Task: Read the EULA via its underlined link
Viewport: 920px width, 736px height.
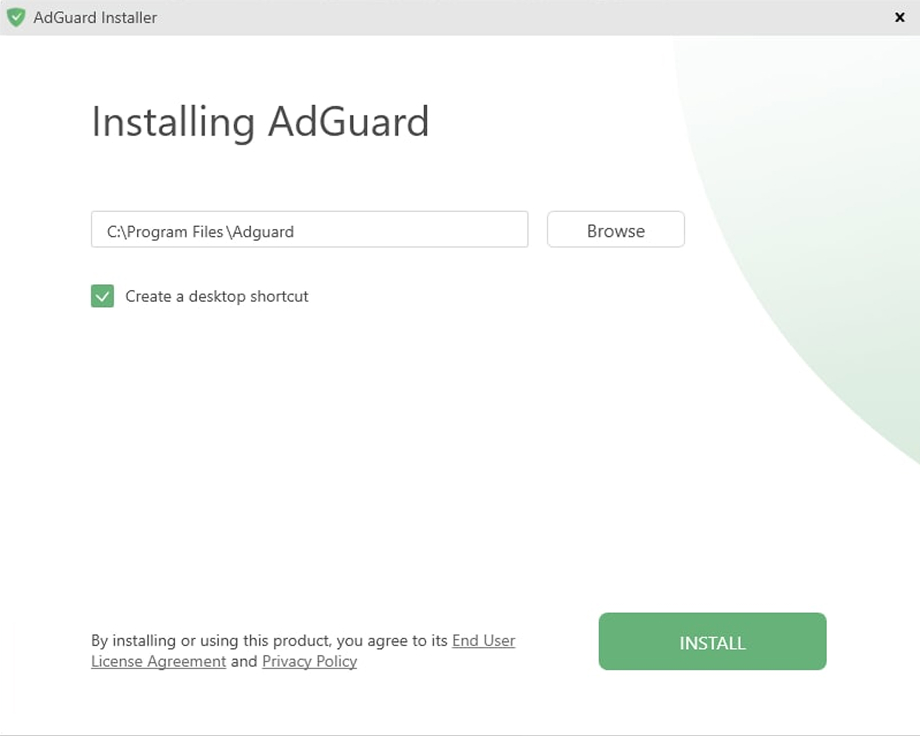Action: coord(483,640)
